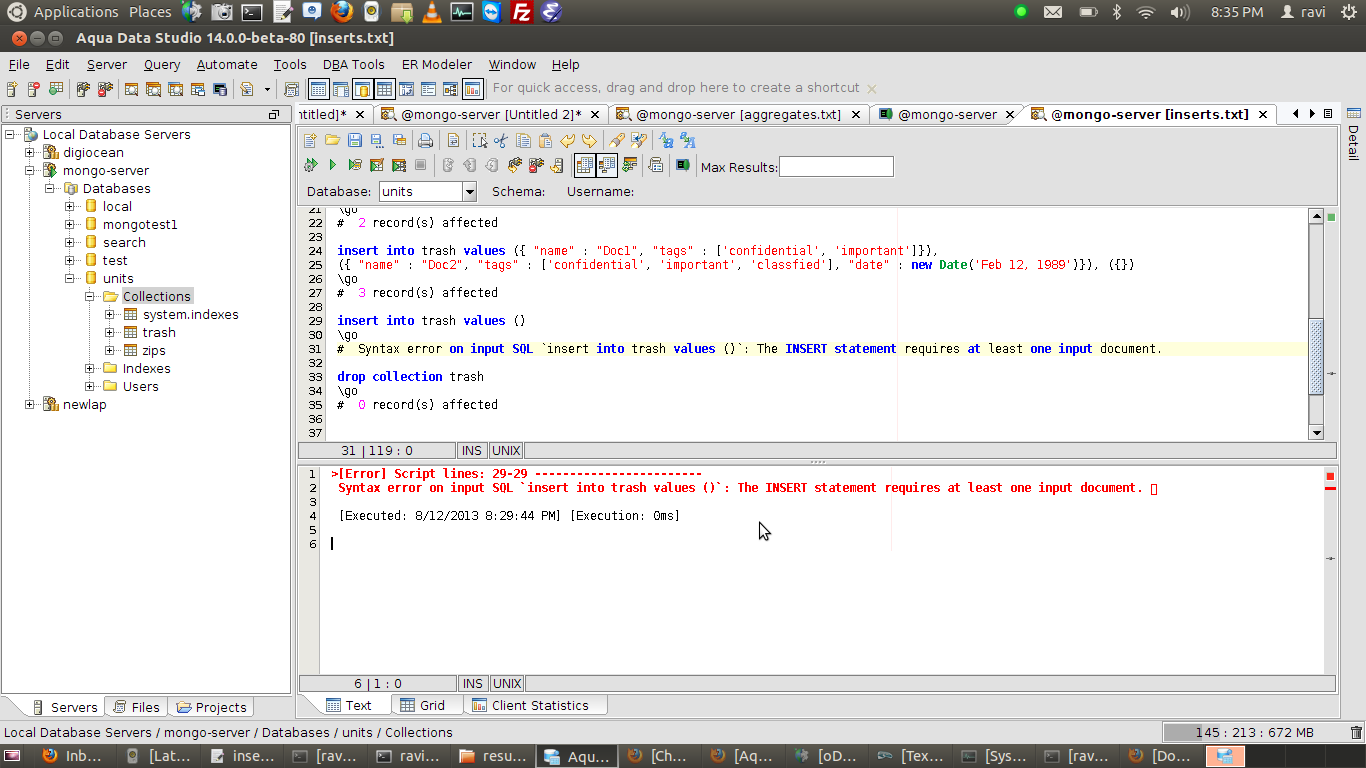The width and height of the screenshot is (1366, 768).
Task: Toggle the pressed grid button right of the cylinder button
Action: click(384, 89)
